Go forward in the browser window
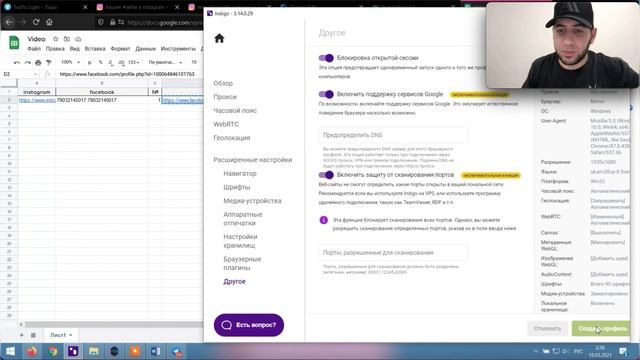640x360 pixels. pyautogui.click(x=23, y=22)
